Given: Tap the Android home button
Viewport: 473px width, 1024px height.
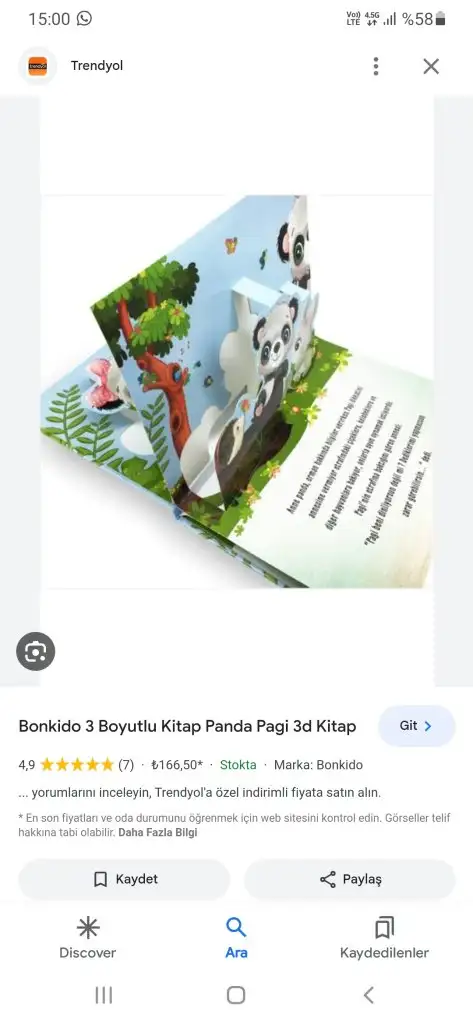Looking at the screenshot, I should point(236,995).
